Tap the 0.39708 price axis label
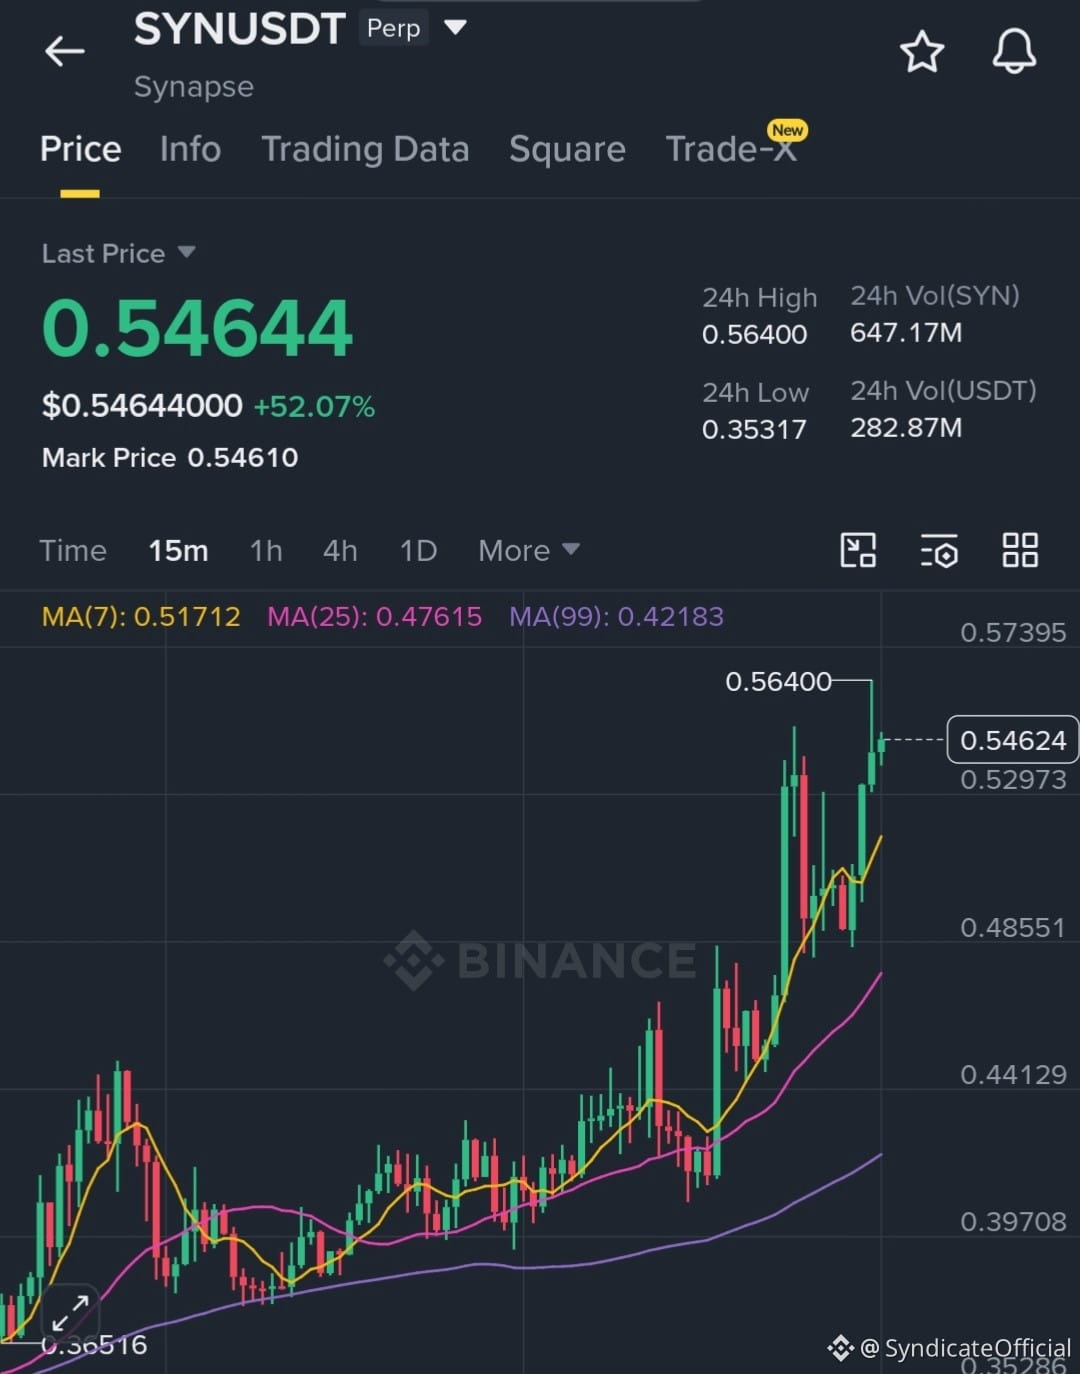1080x1374 pixels. point(1013,1221)
